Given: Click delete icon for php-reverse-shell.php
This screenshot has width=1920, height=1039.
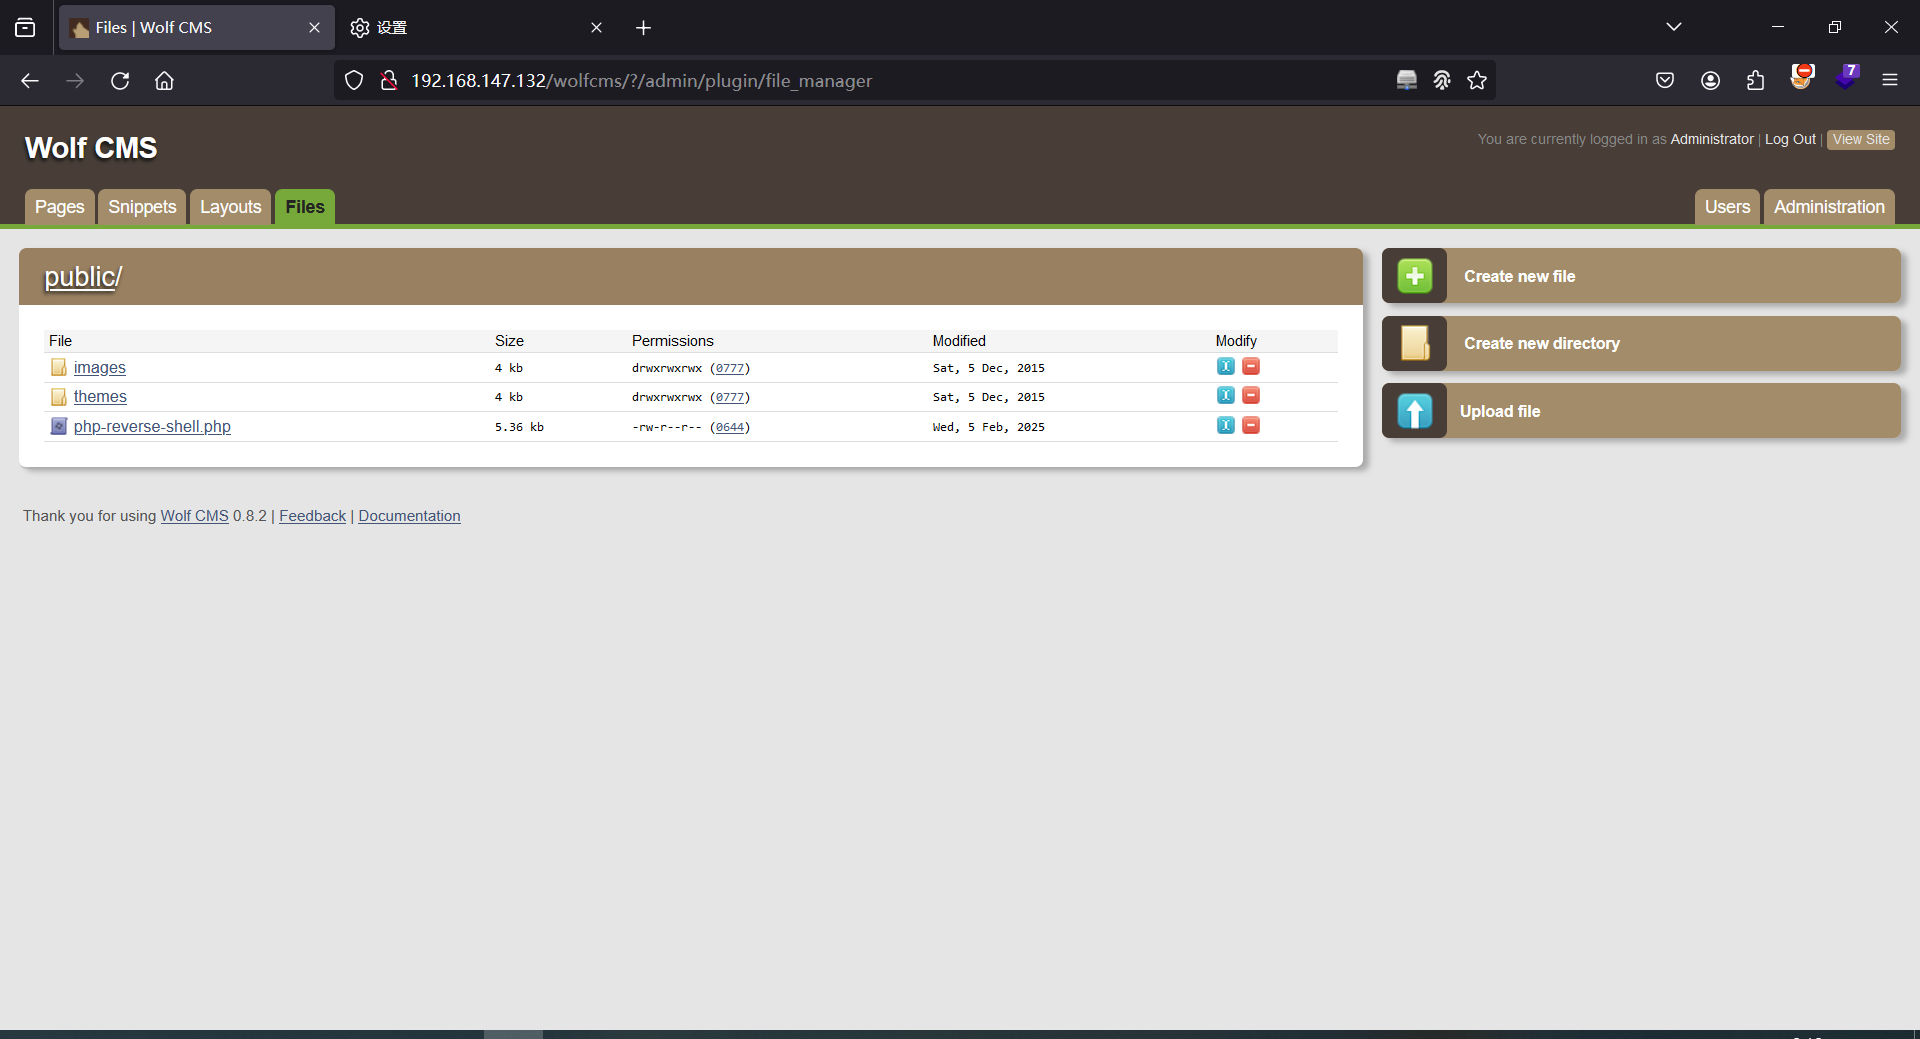Looking at the screenshot, I should coord(1251,426).
